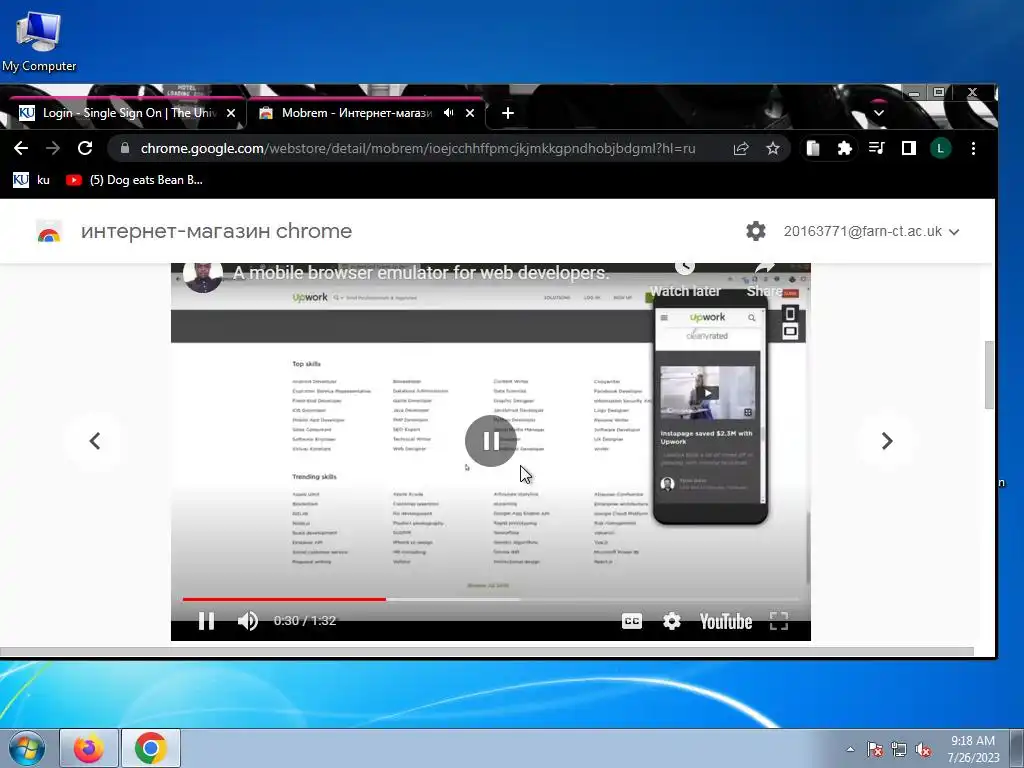The width and height of the screenshot is (1024, 768).
Task: Expand the 20163771@farn-ct.ac.uk account dropdown
Action: pyautogui.click(x=871, y=231)
